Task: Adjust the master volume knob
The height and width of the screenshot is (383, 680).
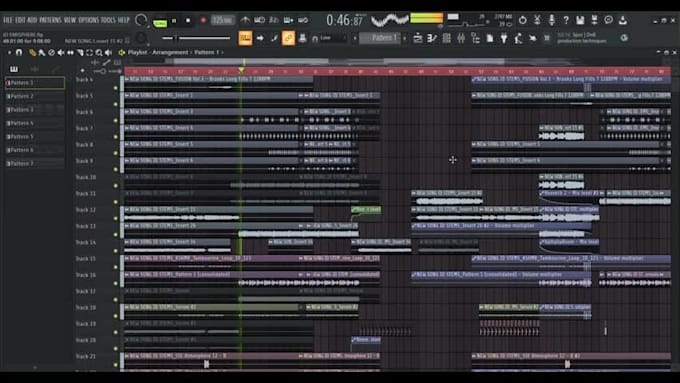Action: coord(141,20)
